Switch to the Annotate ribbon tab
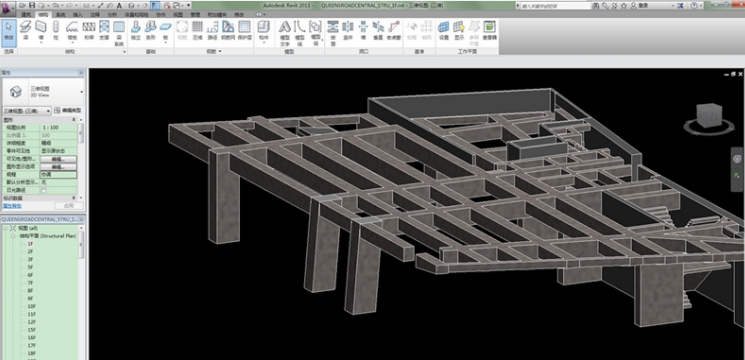 point(95,15)
